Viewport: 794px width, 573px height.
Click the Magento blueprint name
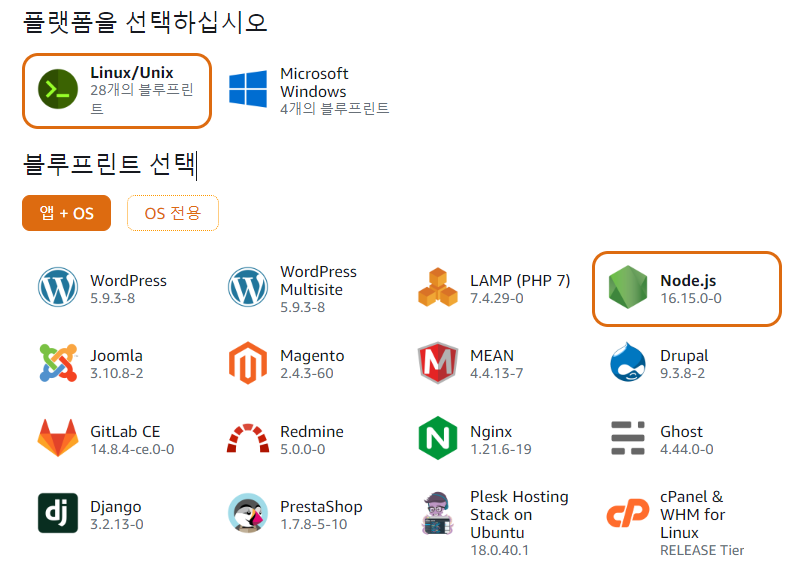coord(312,356)
